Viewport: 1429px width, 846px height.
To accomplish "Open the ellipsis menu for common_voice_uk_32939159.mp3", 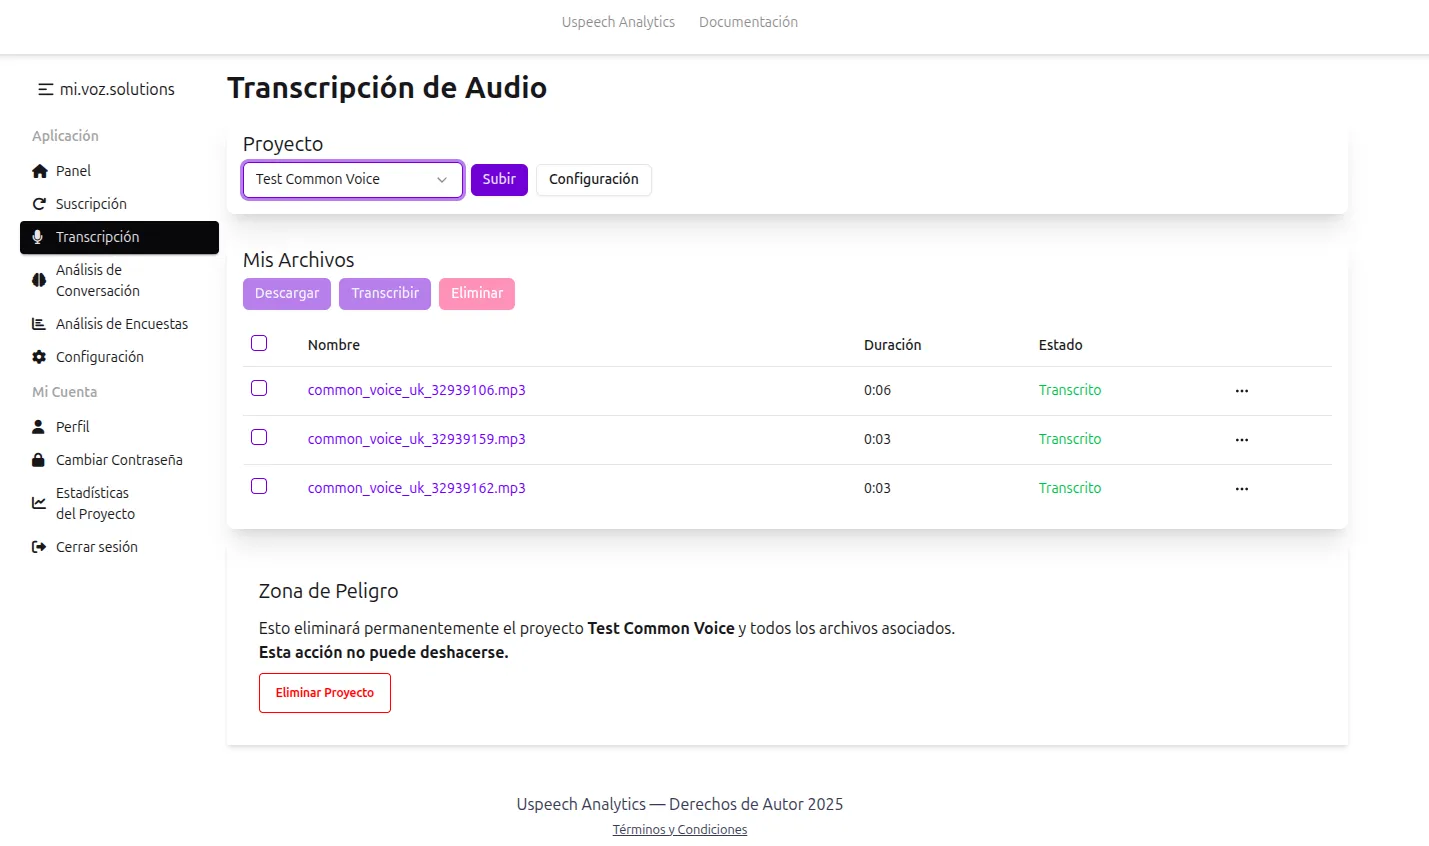I will [1241, 439].
